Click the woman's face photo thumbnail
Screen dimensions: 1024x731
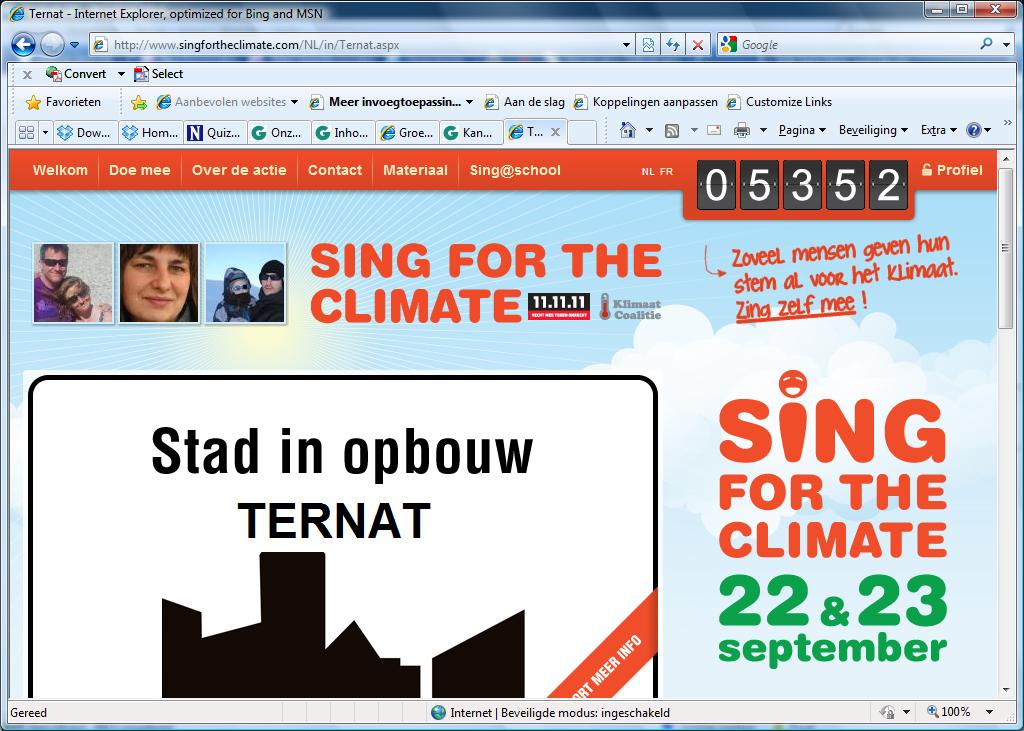[x=159, y=283]
